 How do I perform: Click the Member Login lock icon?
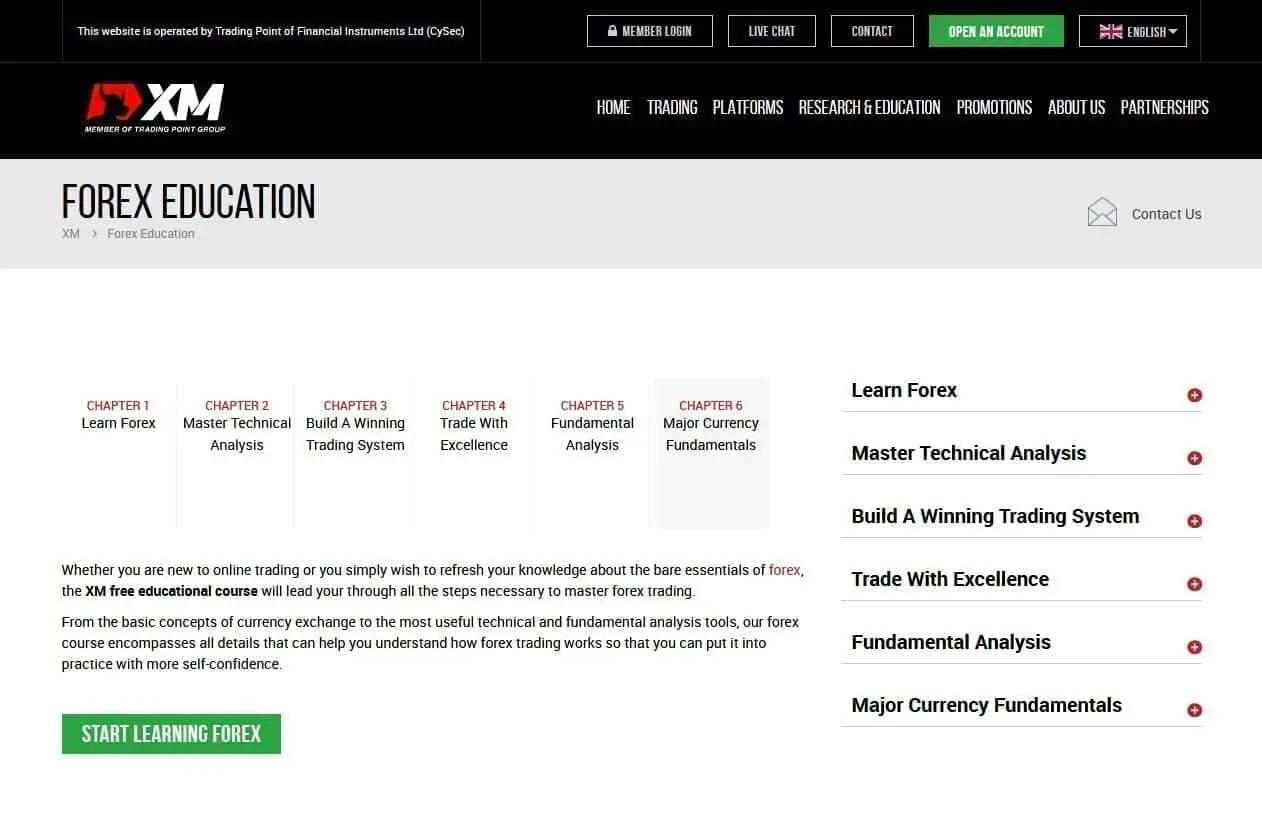click(x=613, y=31)
